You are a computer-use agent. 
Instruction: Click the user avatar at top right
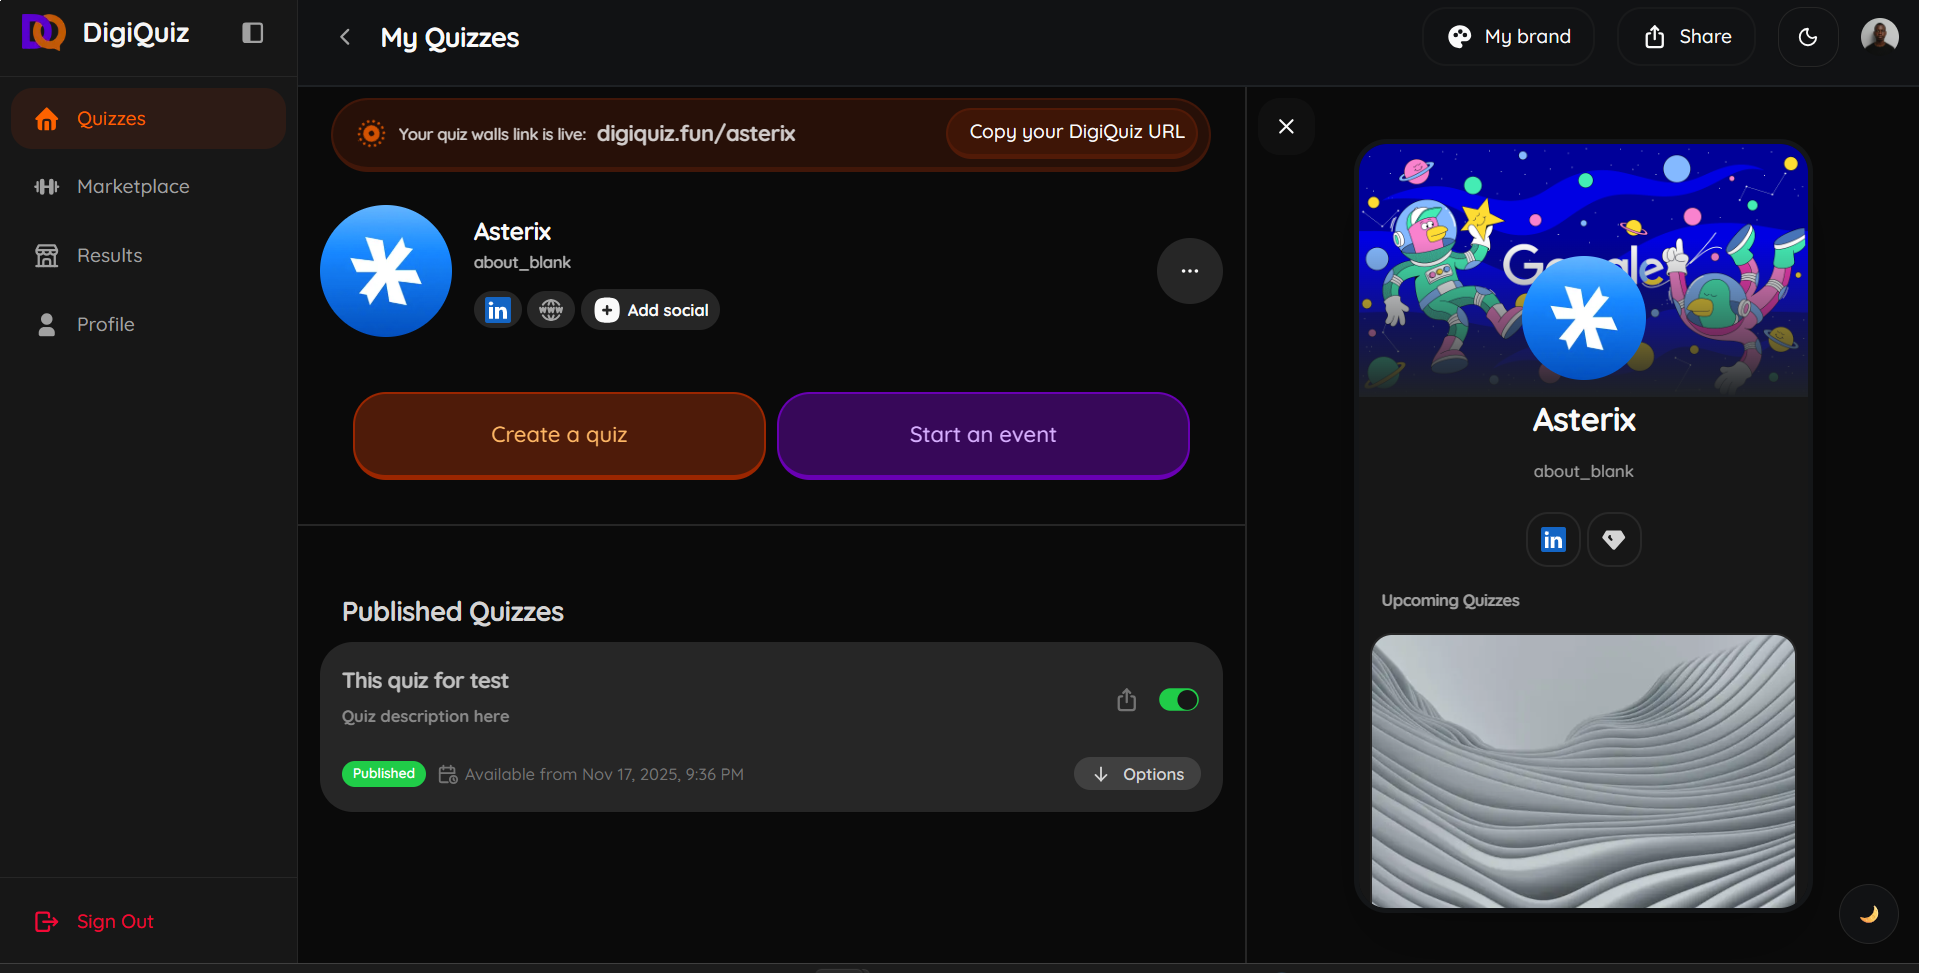[x=1879, y=35]
